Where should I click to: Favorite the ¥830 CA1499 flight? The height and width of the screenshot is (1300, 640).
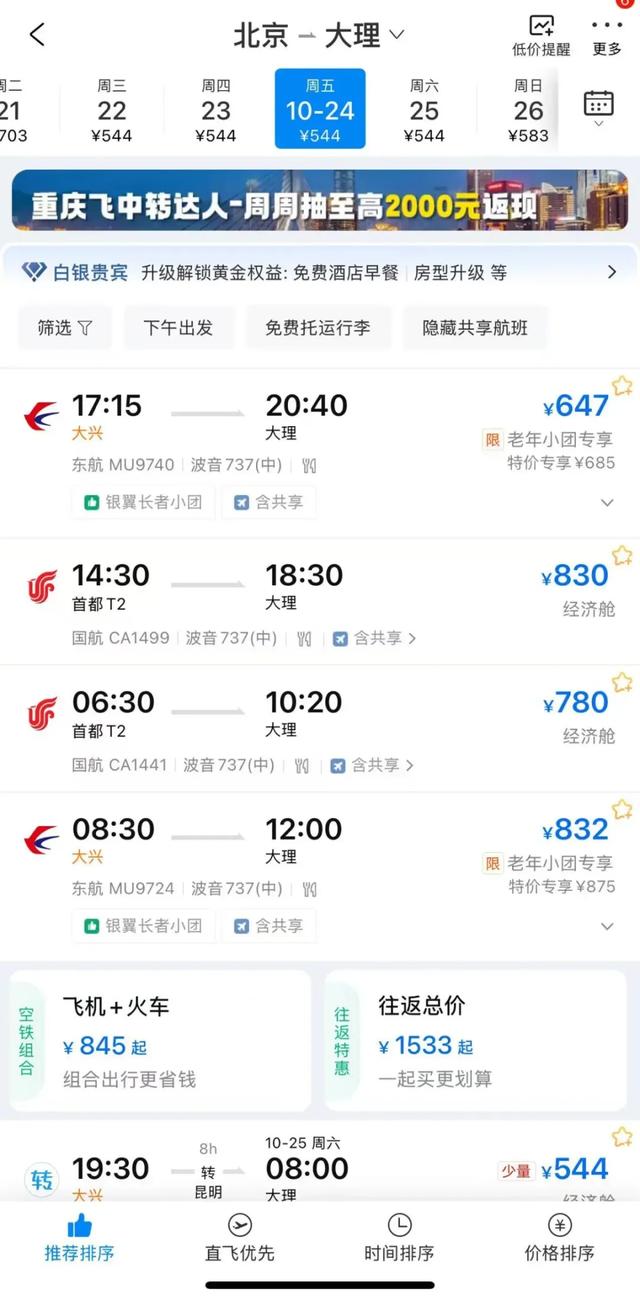622,556
